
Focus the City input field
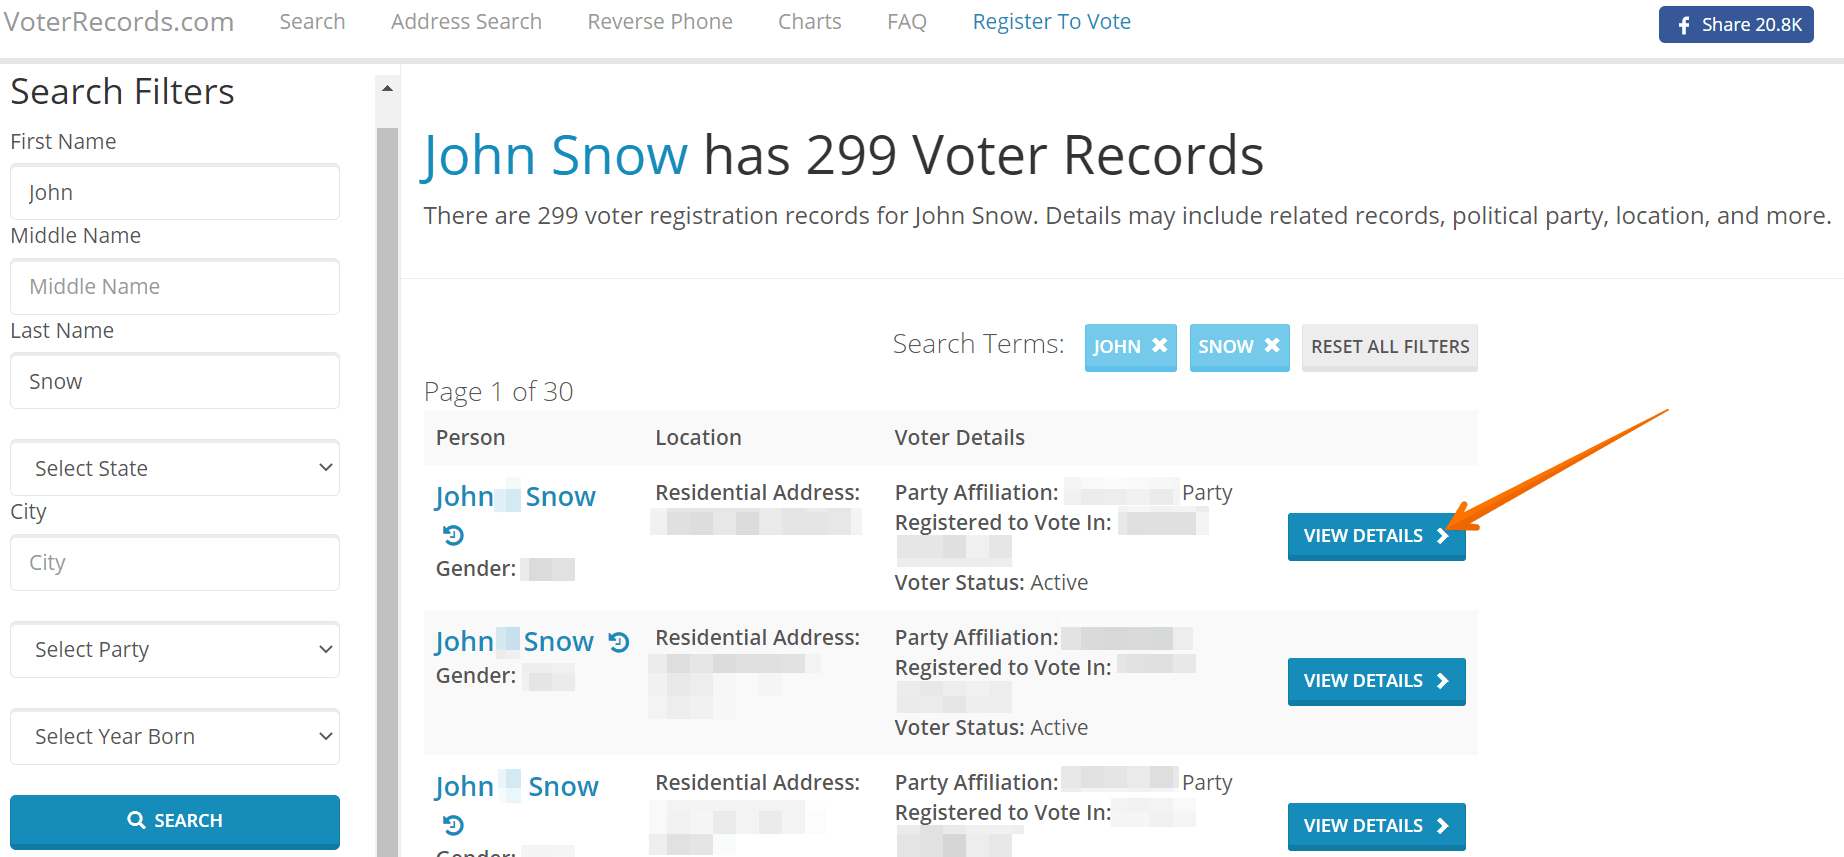tap(175, 563)
